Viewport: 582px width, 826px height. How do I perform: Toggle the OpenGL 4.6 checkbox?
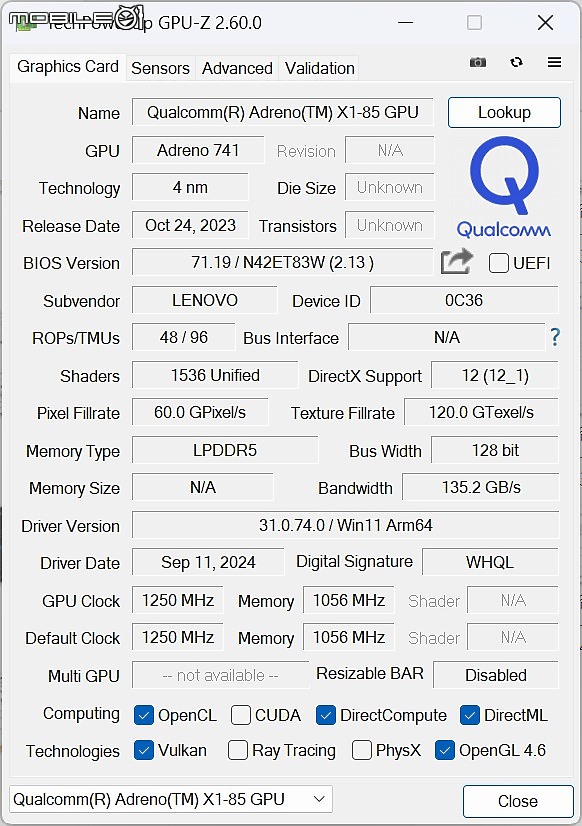tap(445, 750)
